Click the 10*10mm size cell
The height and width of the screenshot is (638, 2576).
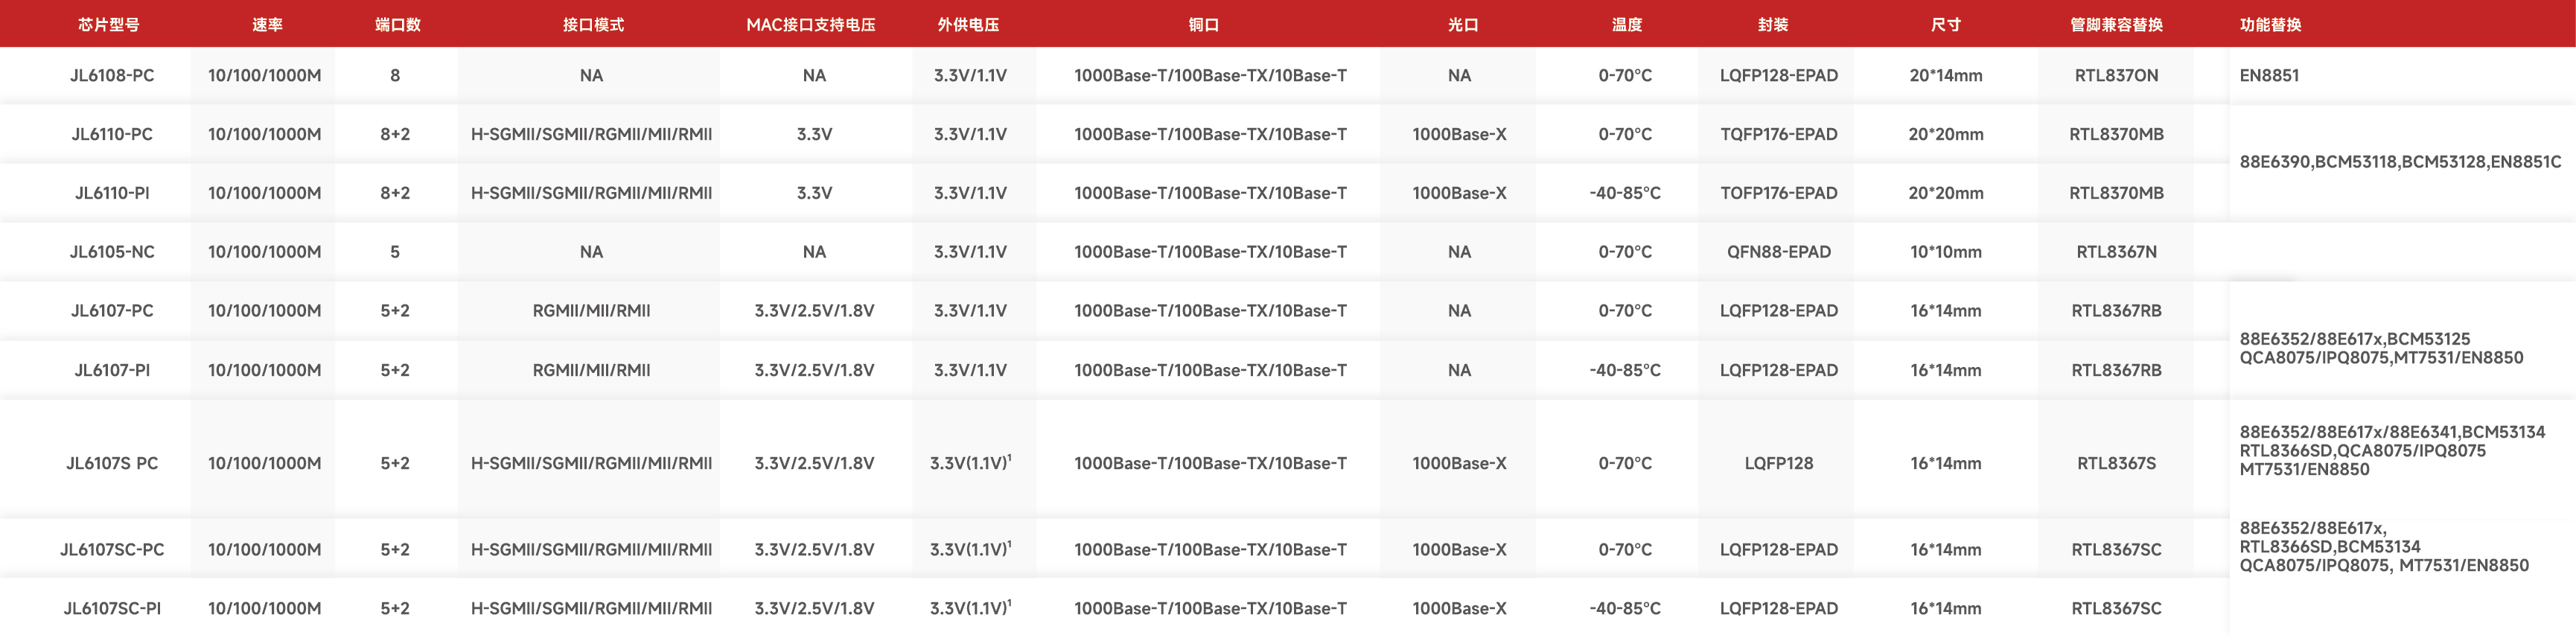tap(1945, 252)
